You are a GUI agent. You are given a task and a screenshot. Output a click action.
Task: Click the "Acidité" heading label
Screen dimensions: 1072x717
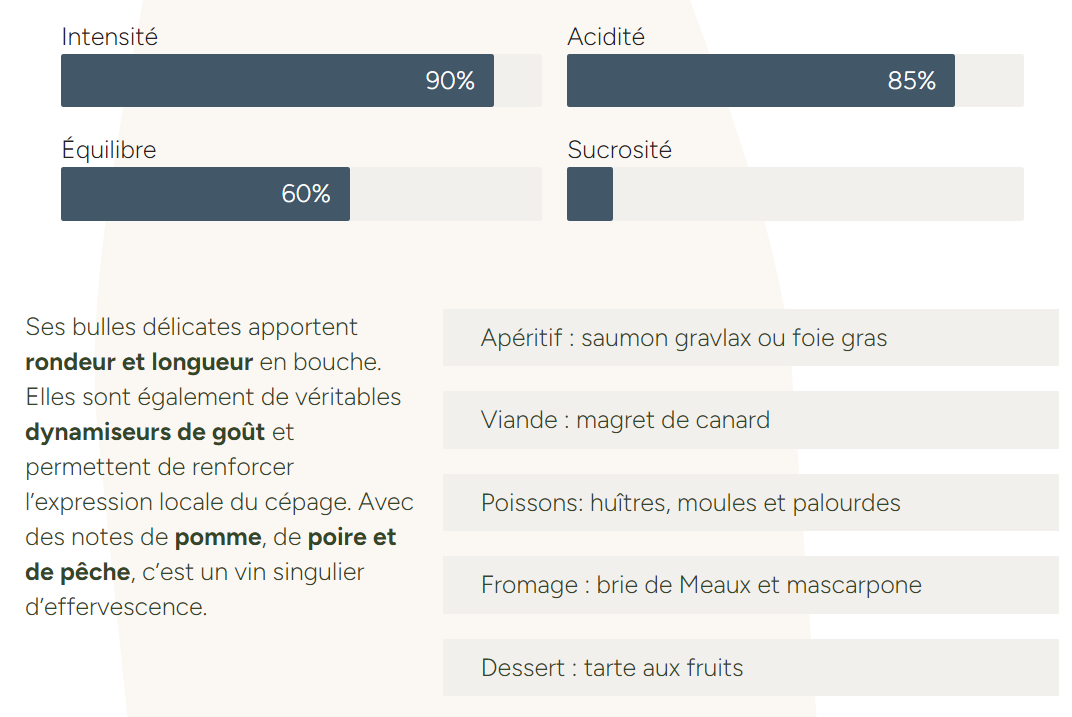(x=606, y=37)
